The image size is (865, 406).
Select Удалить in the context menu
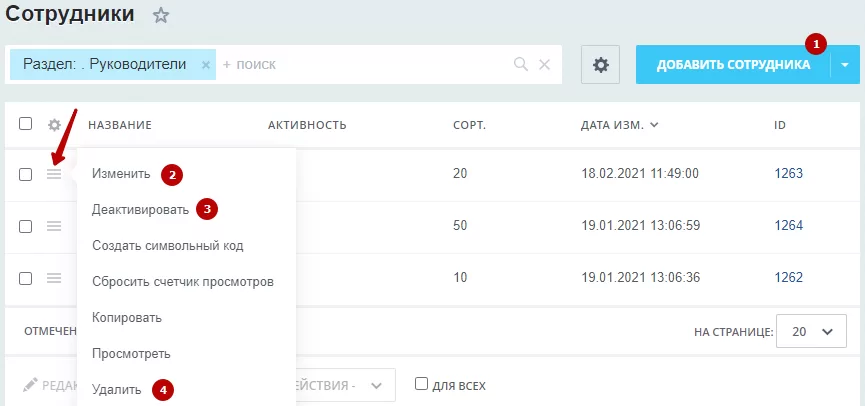point(117,390)
